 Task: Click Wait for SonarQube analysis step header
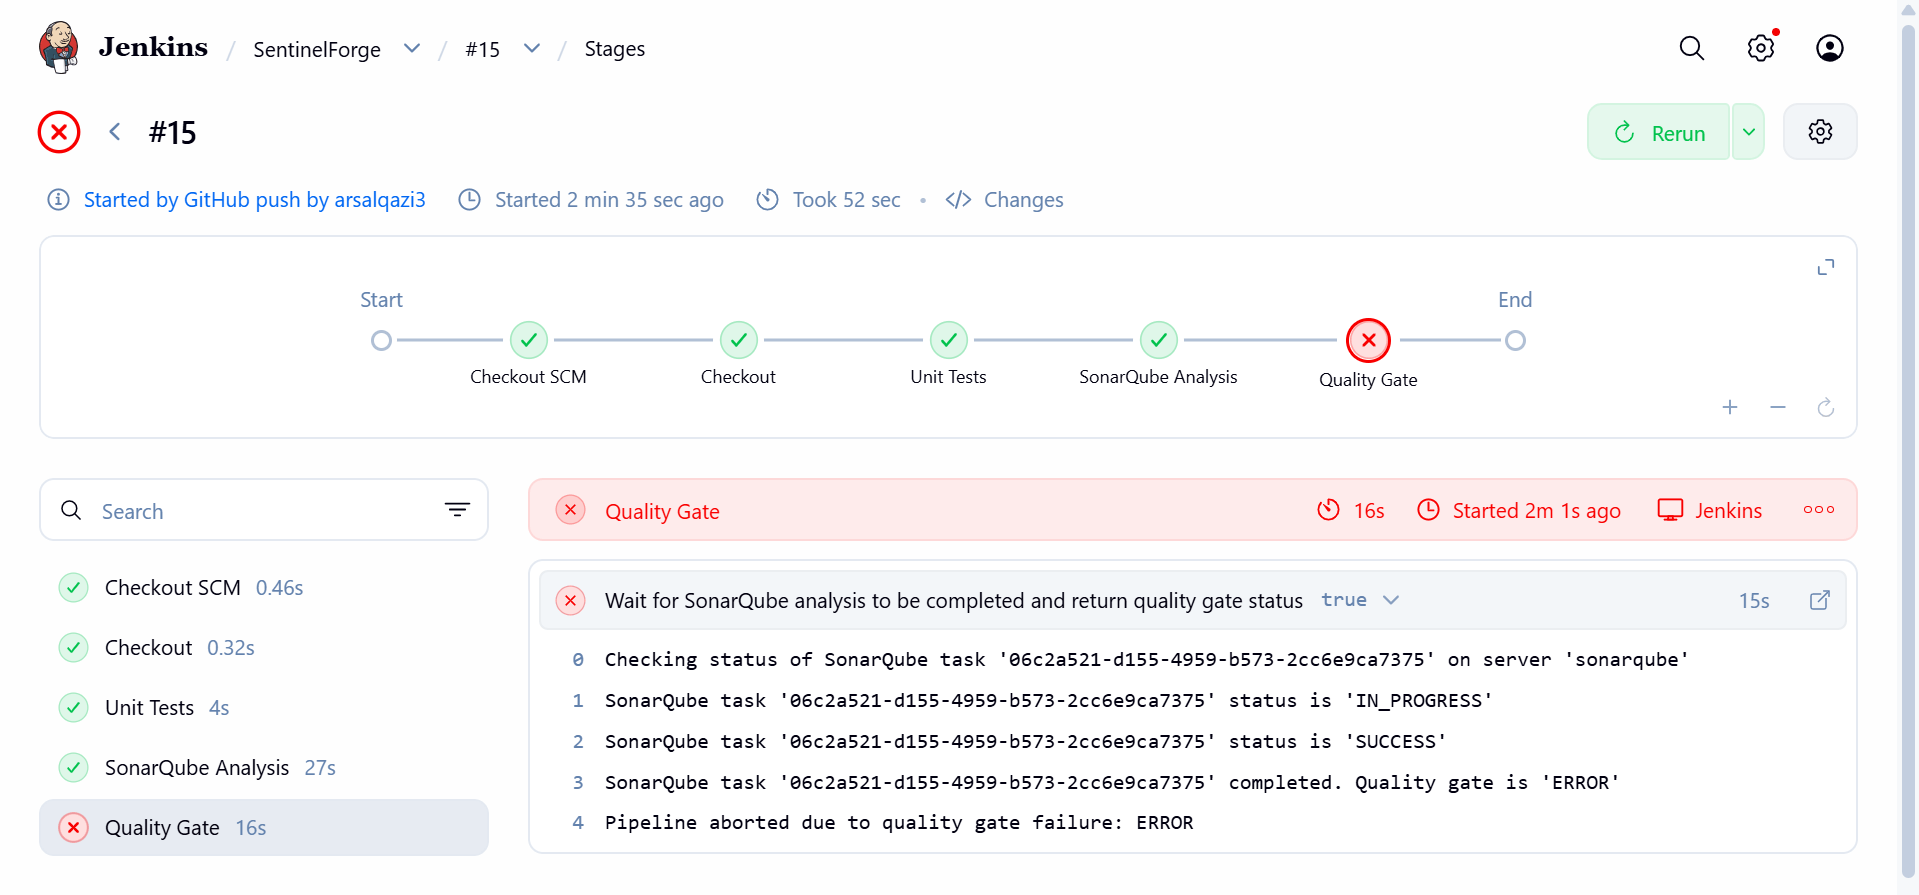tap(1193, 600)
